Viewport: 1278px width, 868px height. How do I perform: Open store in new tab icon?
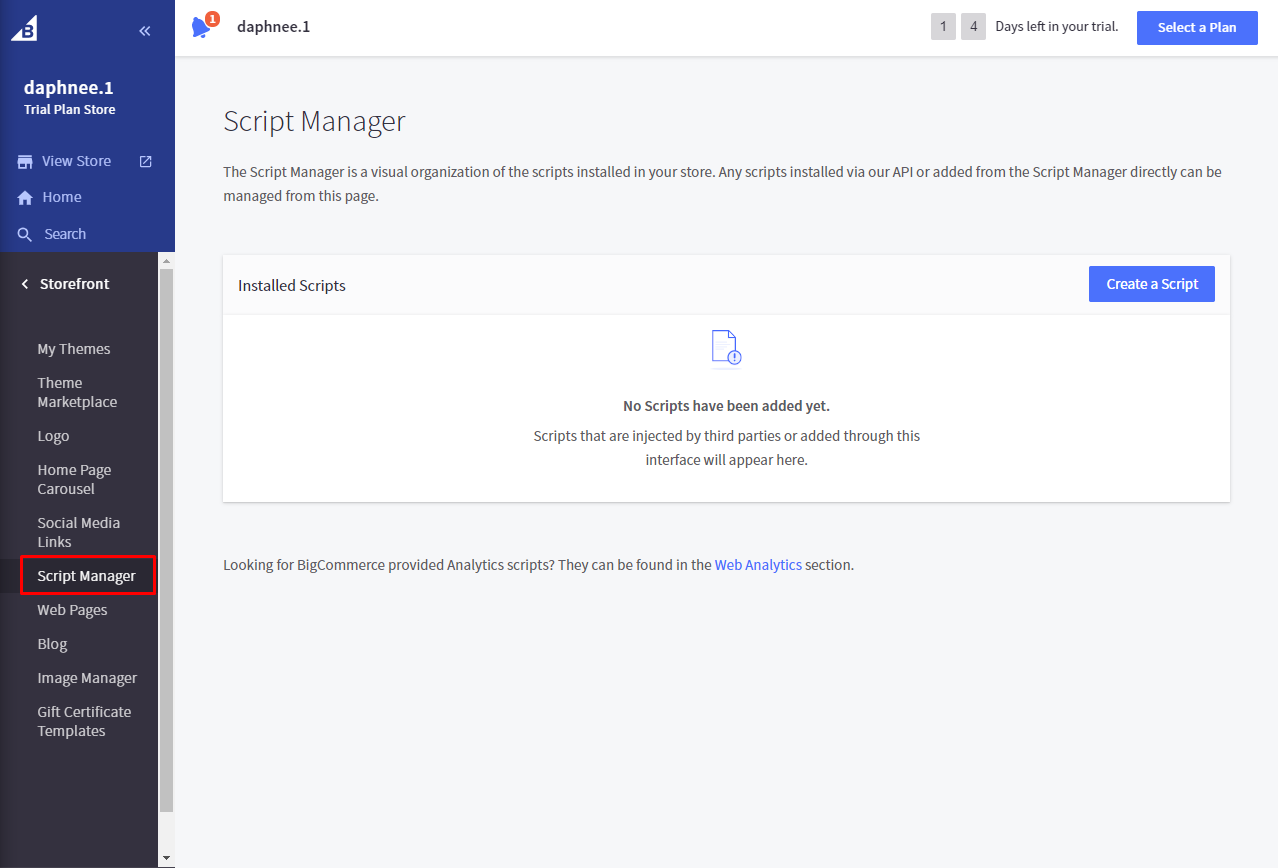pos(145,161)
